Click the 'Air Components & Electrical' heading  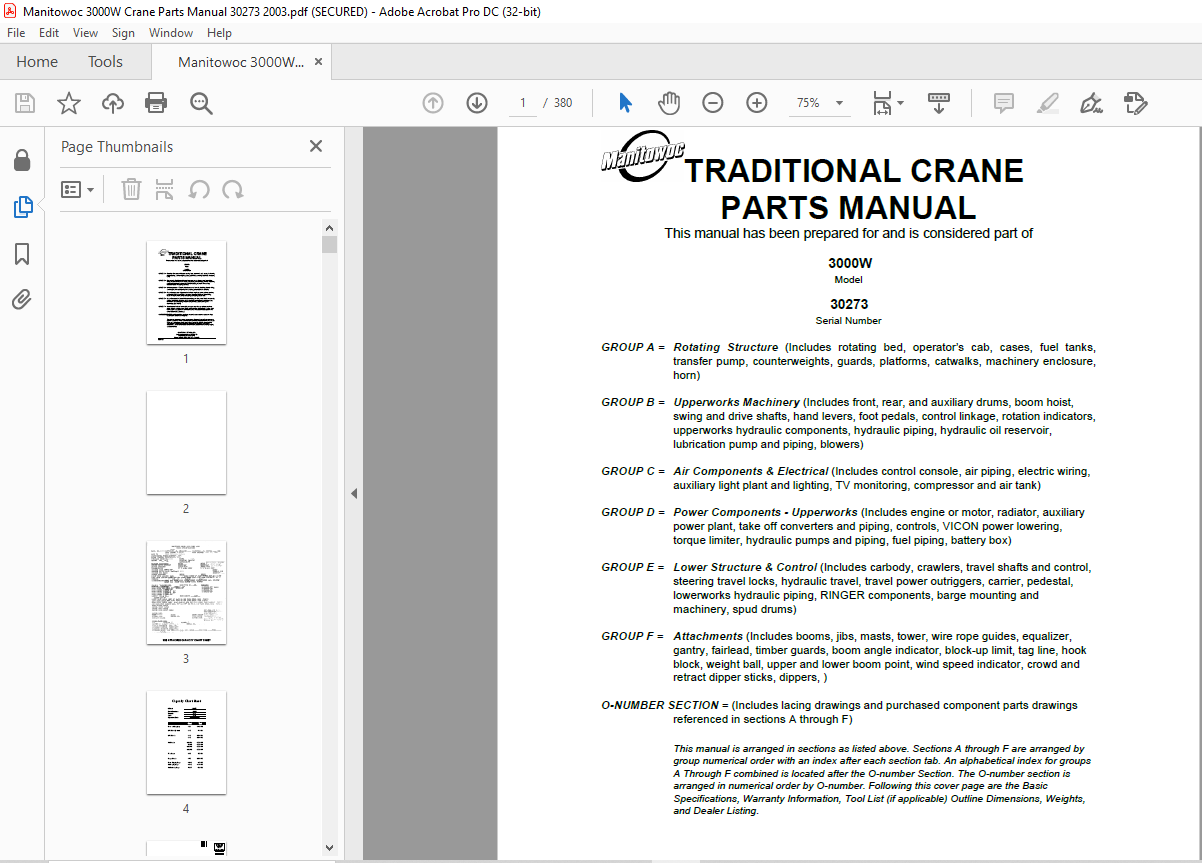[x=751, y=471]
